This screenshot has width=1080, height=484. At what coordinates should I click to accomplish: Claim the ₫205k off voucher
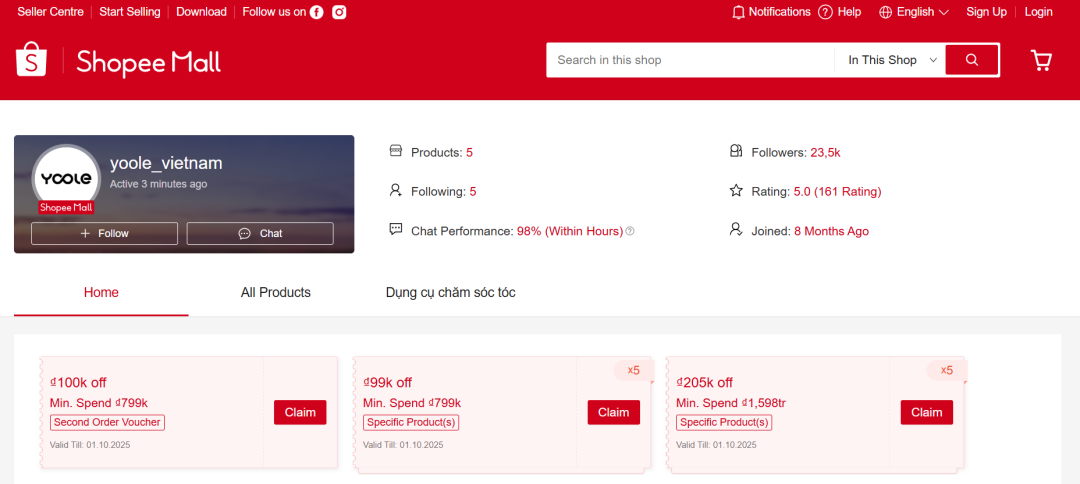pos(927,412)
